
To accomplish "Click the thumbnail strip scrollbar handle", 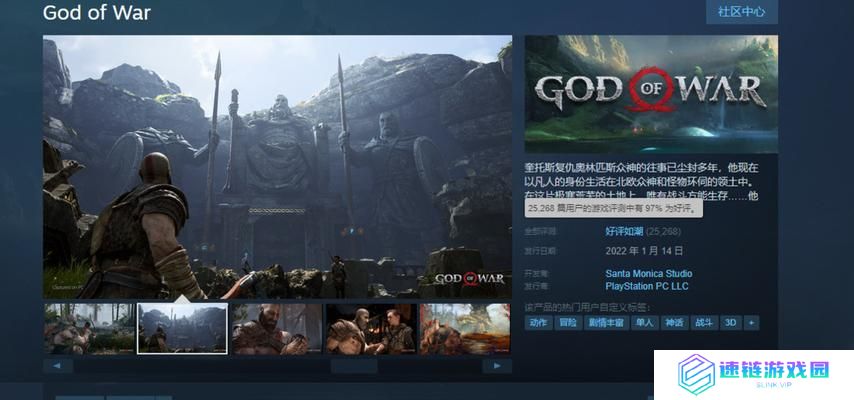I will [354, 366].
